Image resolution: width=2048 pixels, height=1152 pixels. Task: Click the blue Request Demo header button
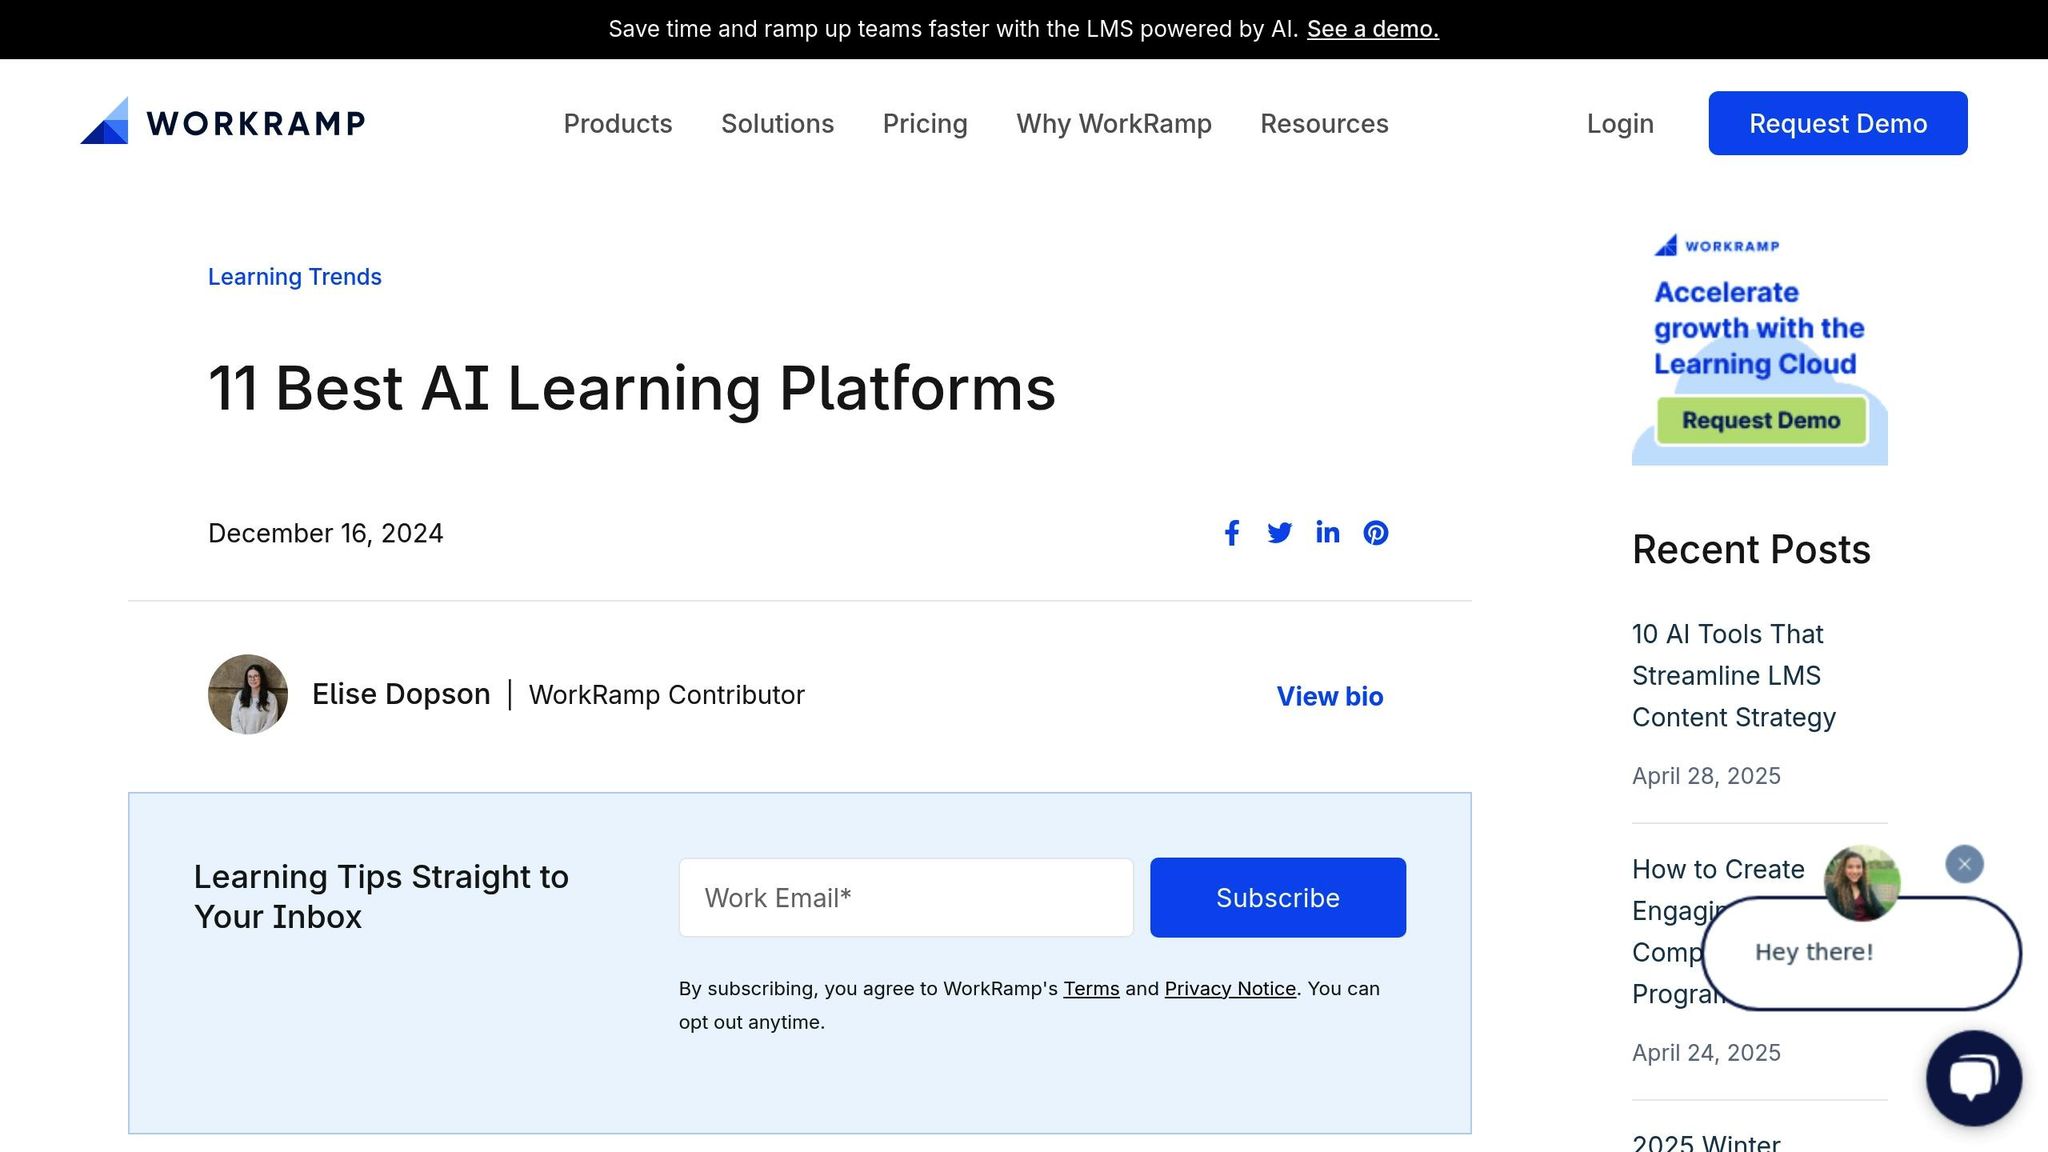[1838, 123]
